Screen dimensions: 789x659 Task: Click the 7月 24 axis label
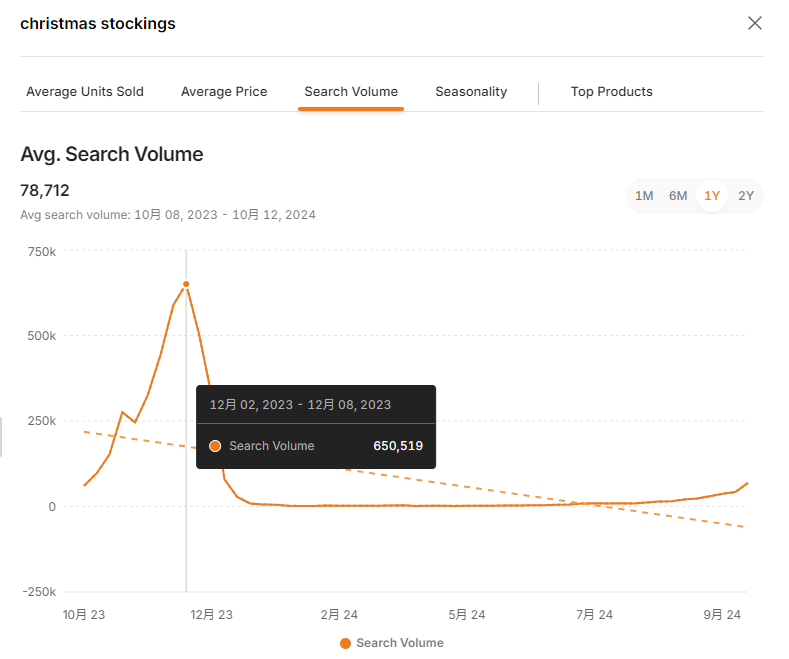tap(594, 615)
